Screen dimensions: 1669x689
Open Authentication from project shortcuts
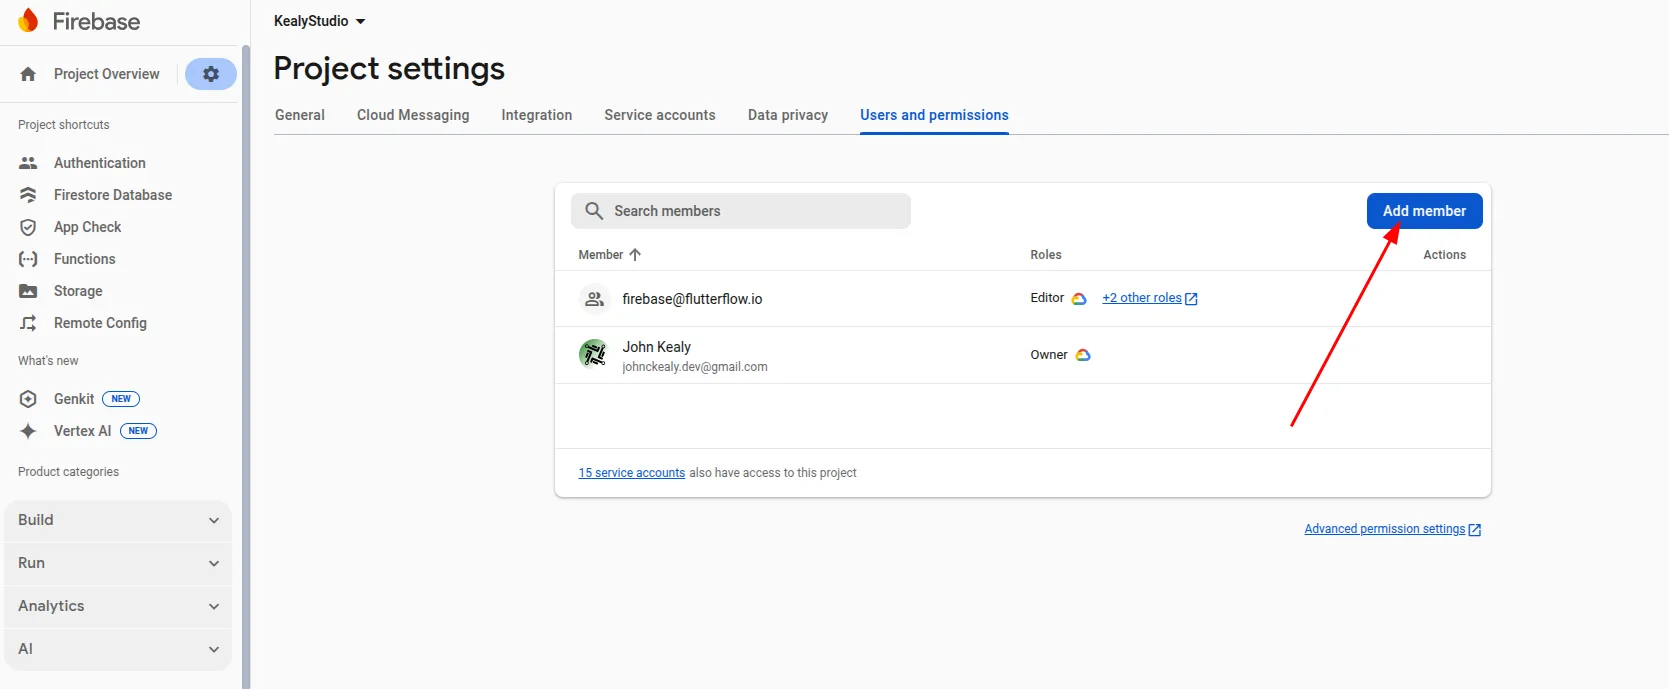pos(100,163)
